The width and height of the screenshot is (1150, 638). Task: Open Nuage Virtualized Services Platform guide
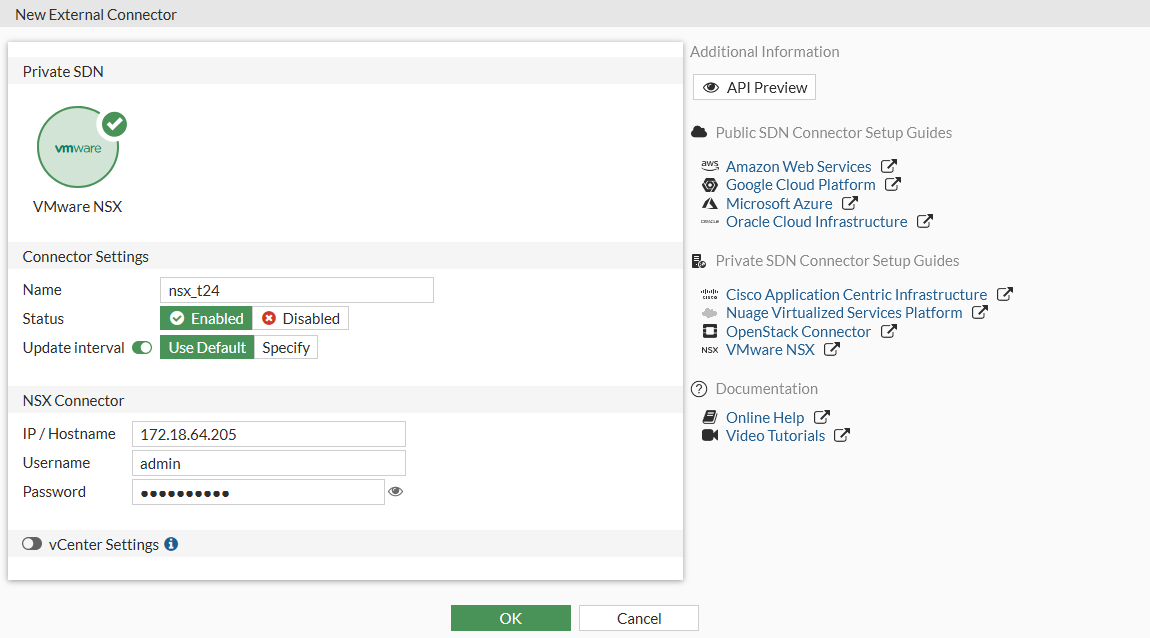click(843, 313)
